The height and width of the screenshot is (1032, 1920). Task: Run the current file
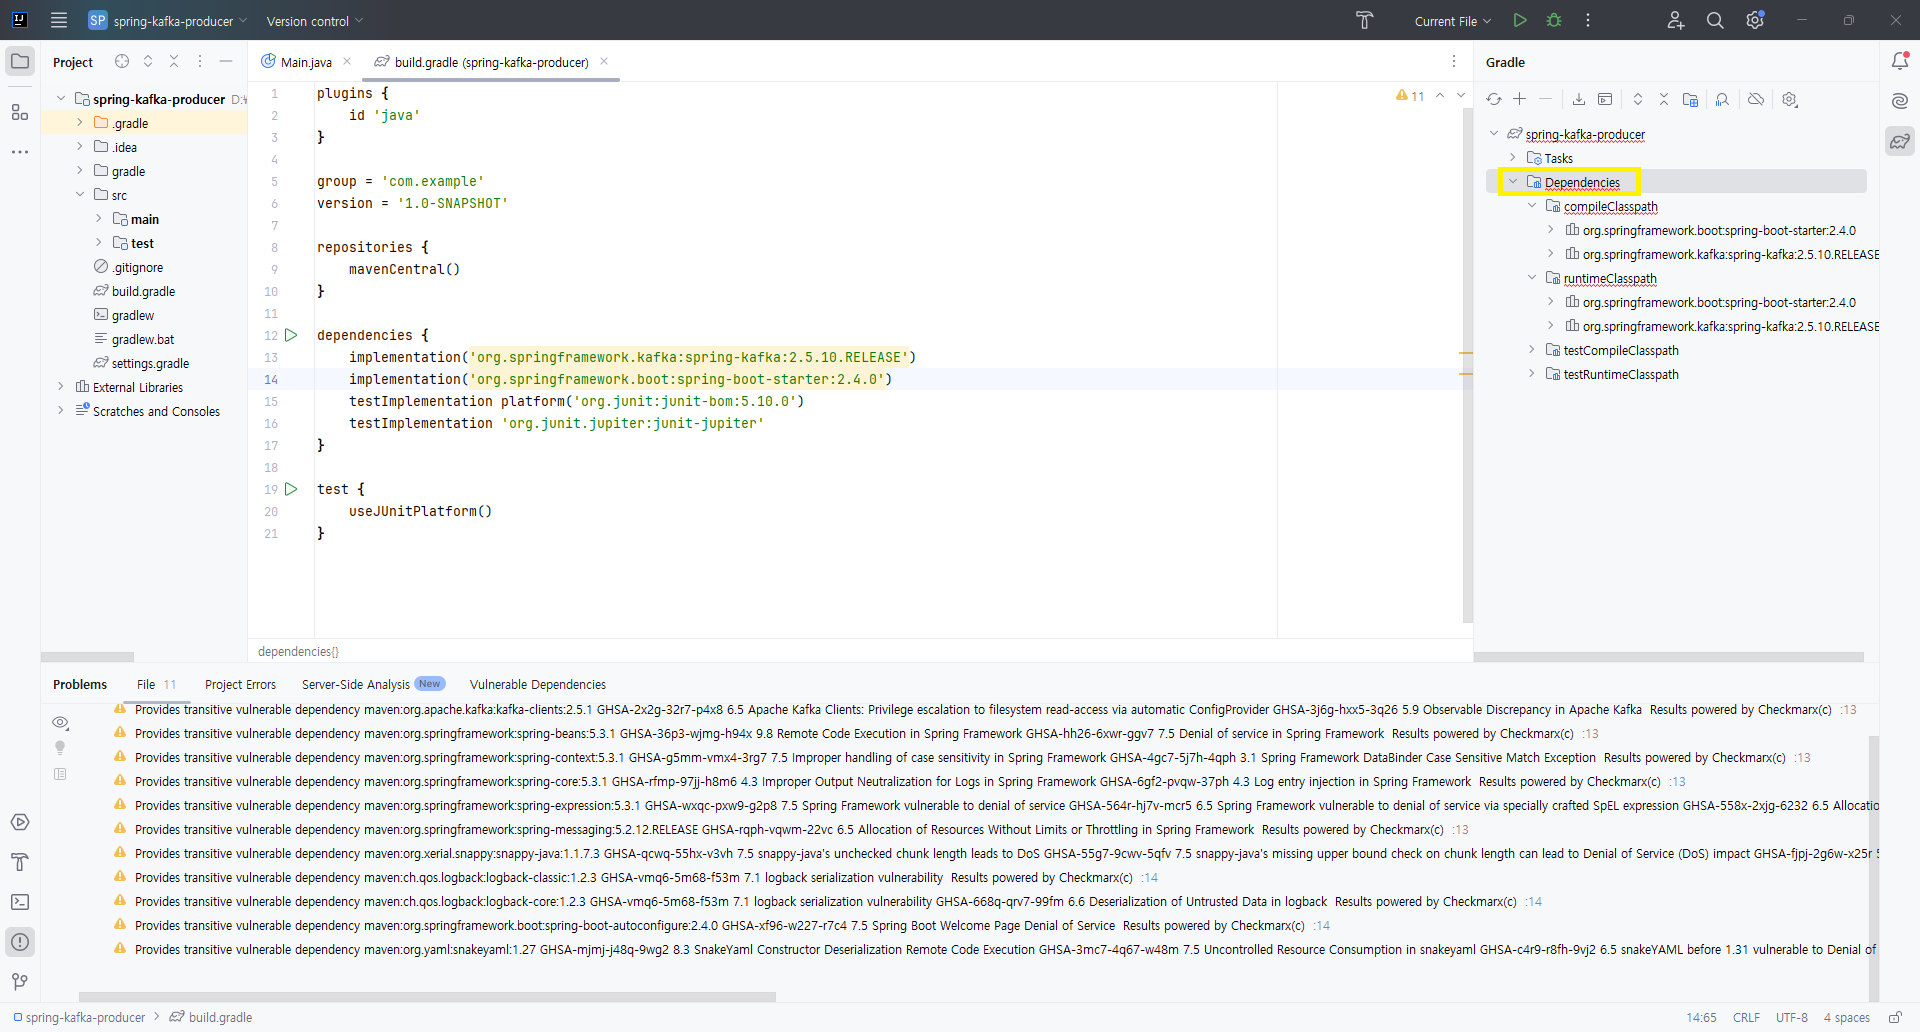coord(1520,20)
